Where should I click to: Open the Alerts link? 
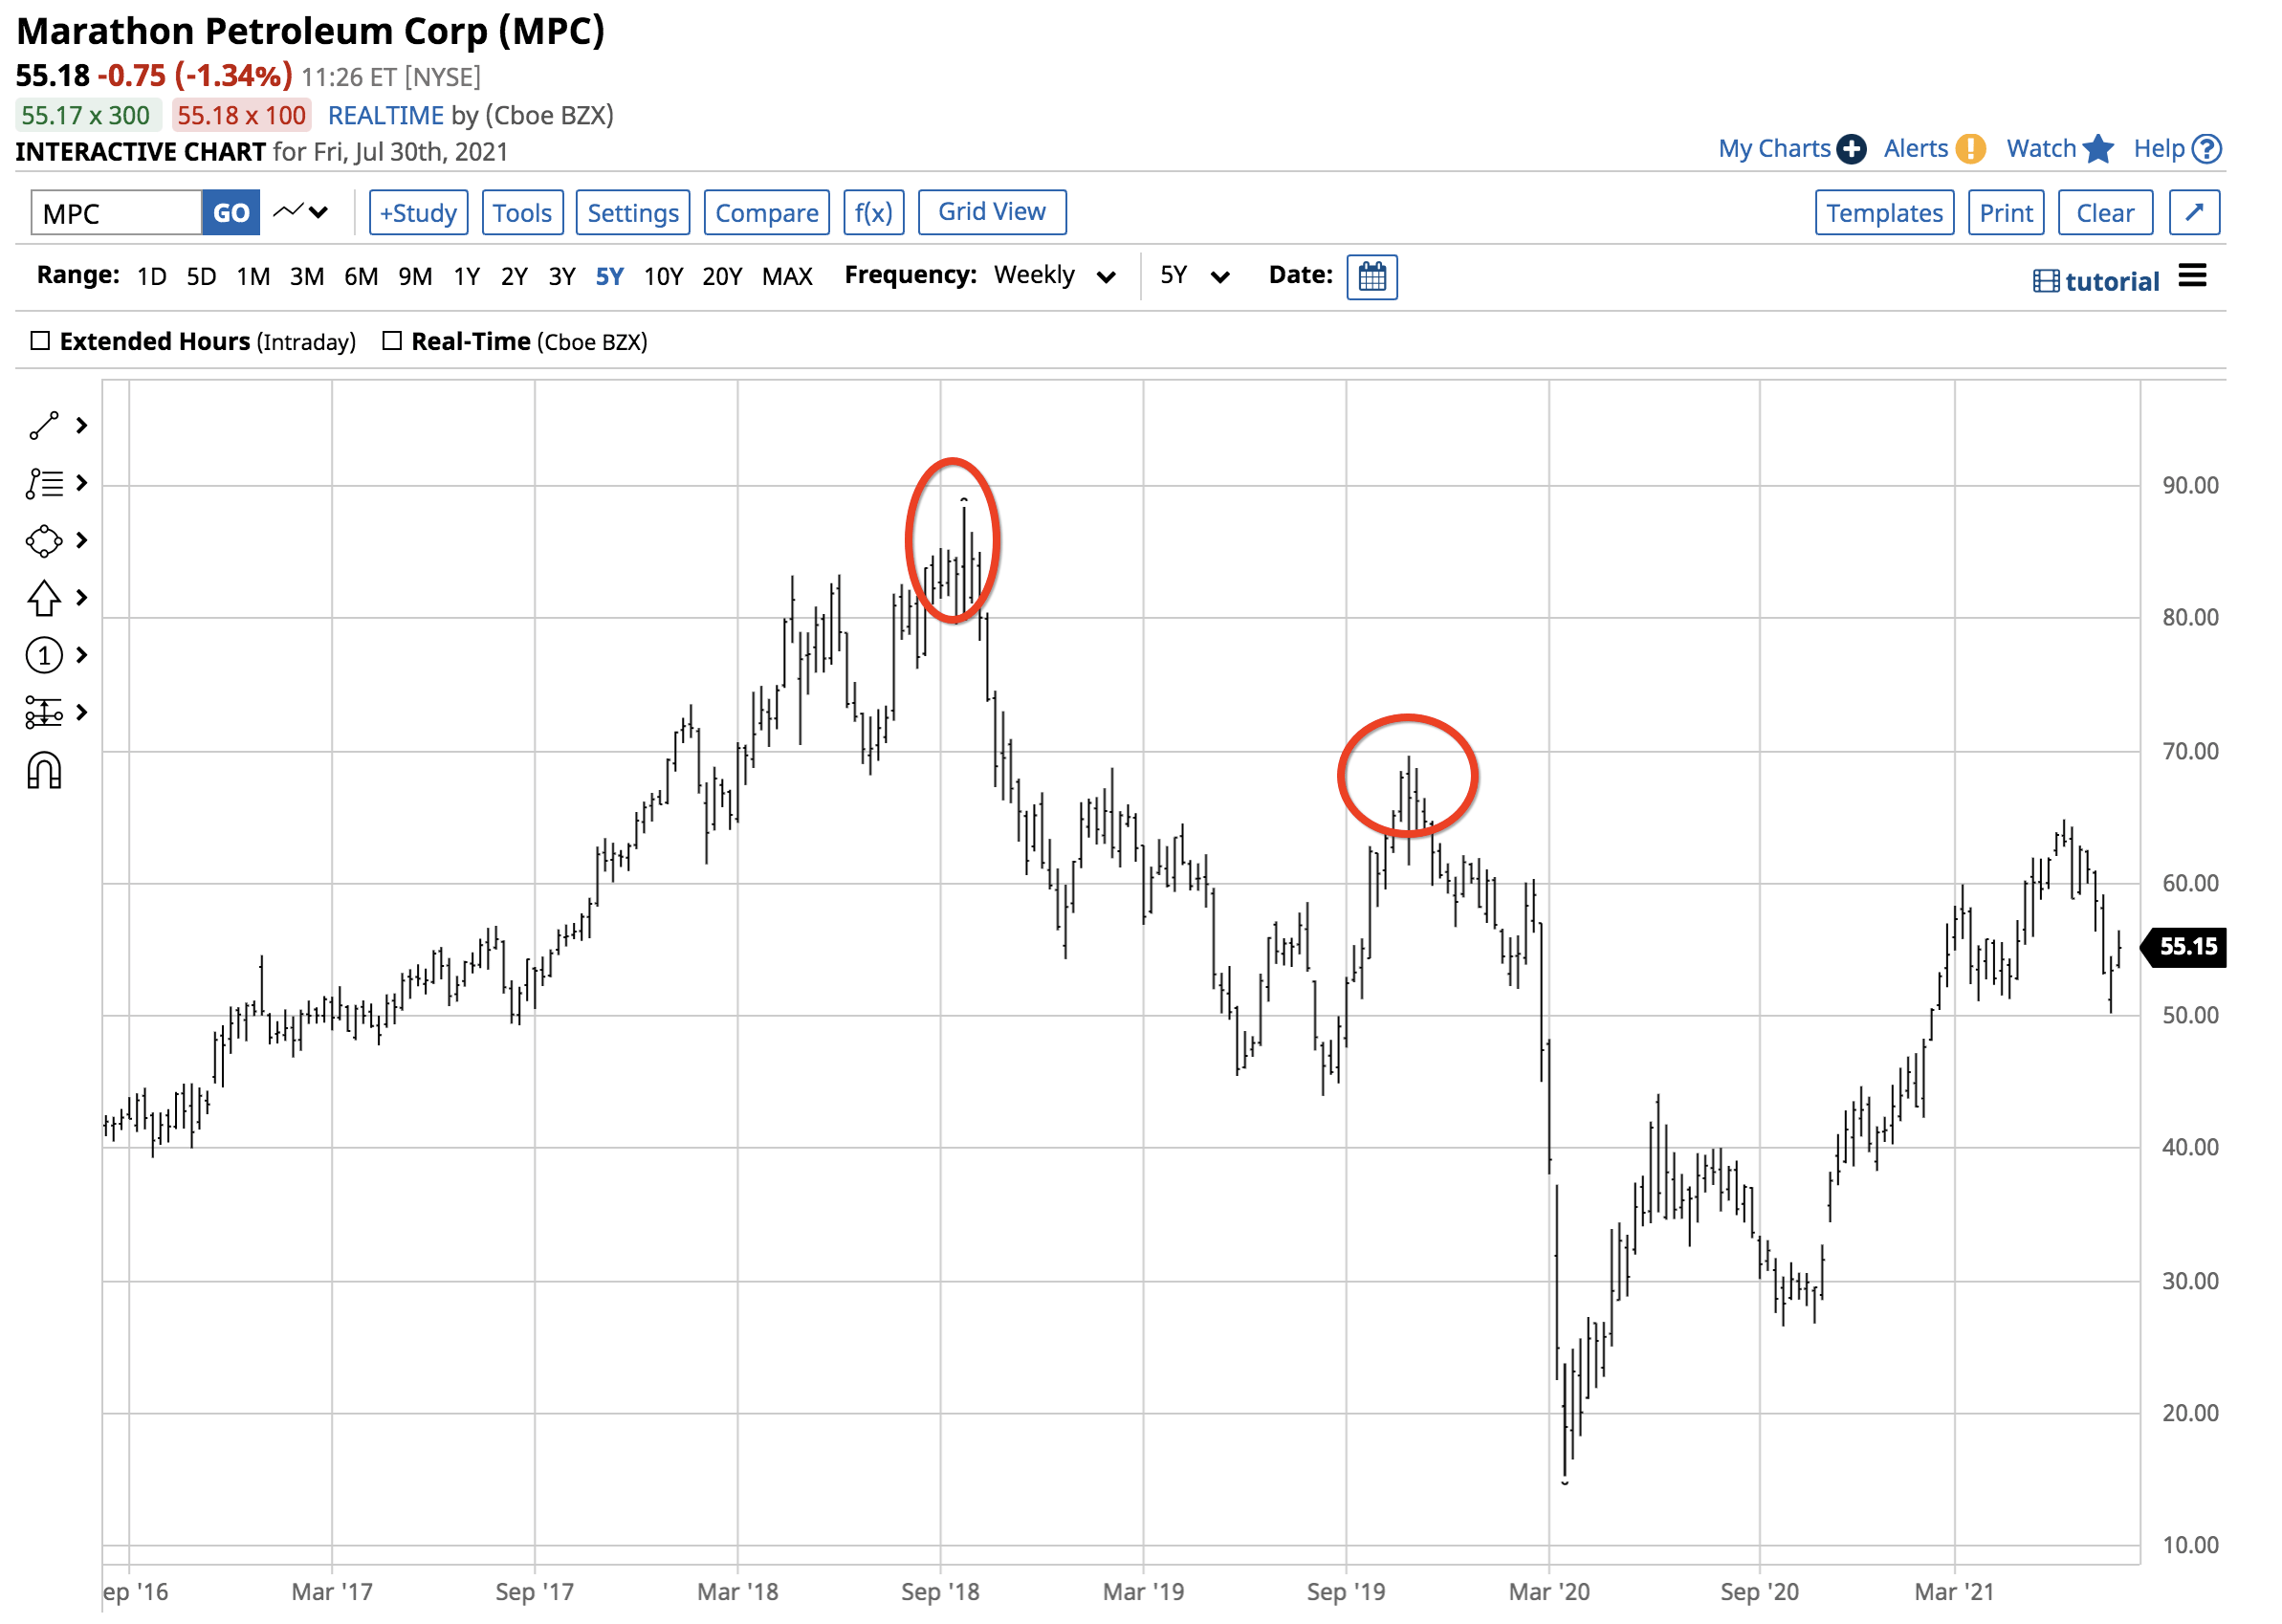[1916, 149]
